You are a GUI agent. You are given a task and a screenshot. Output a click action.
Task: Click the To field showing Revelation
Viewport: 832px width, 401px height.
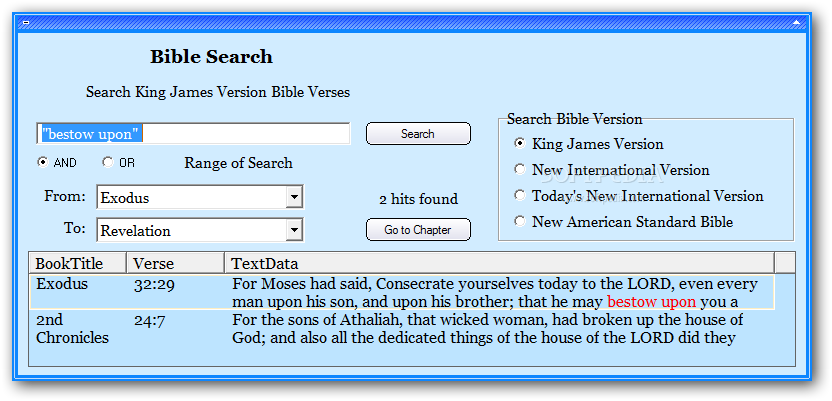[x=200, y=230]
